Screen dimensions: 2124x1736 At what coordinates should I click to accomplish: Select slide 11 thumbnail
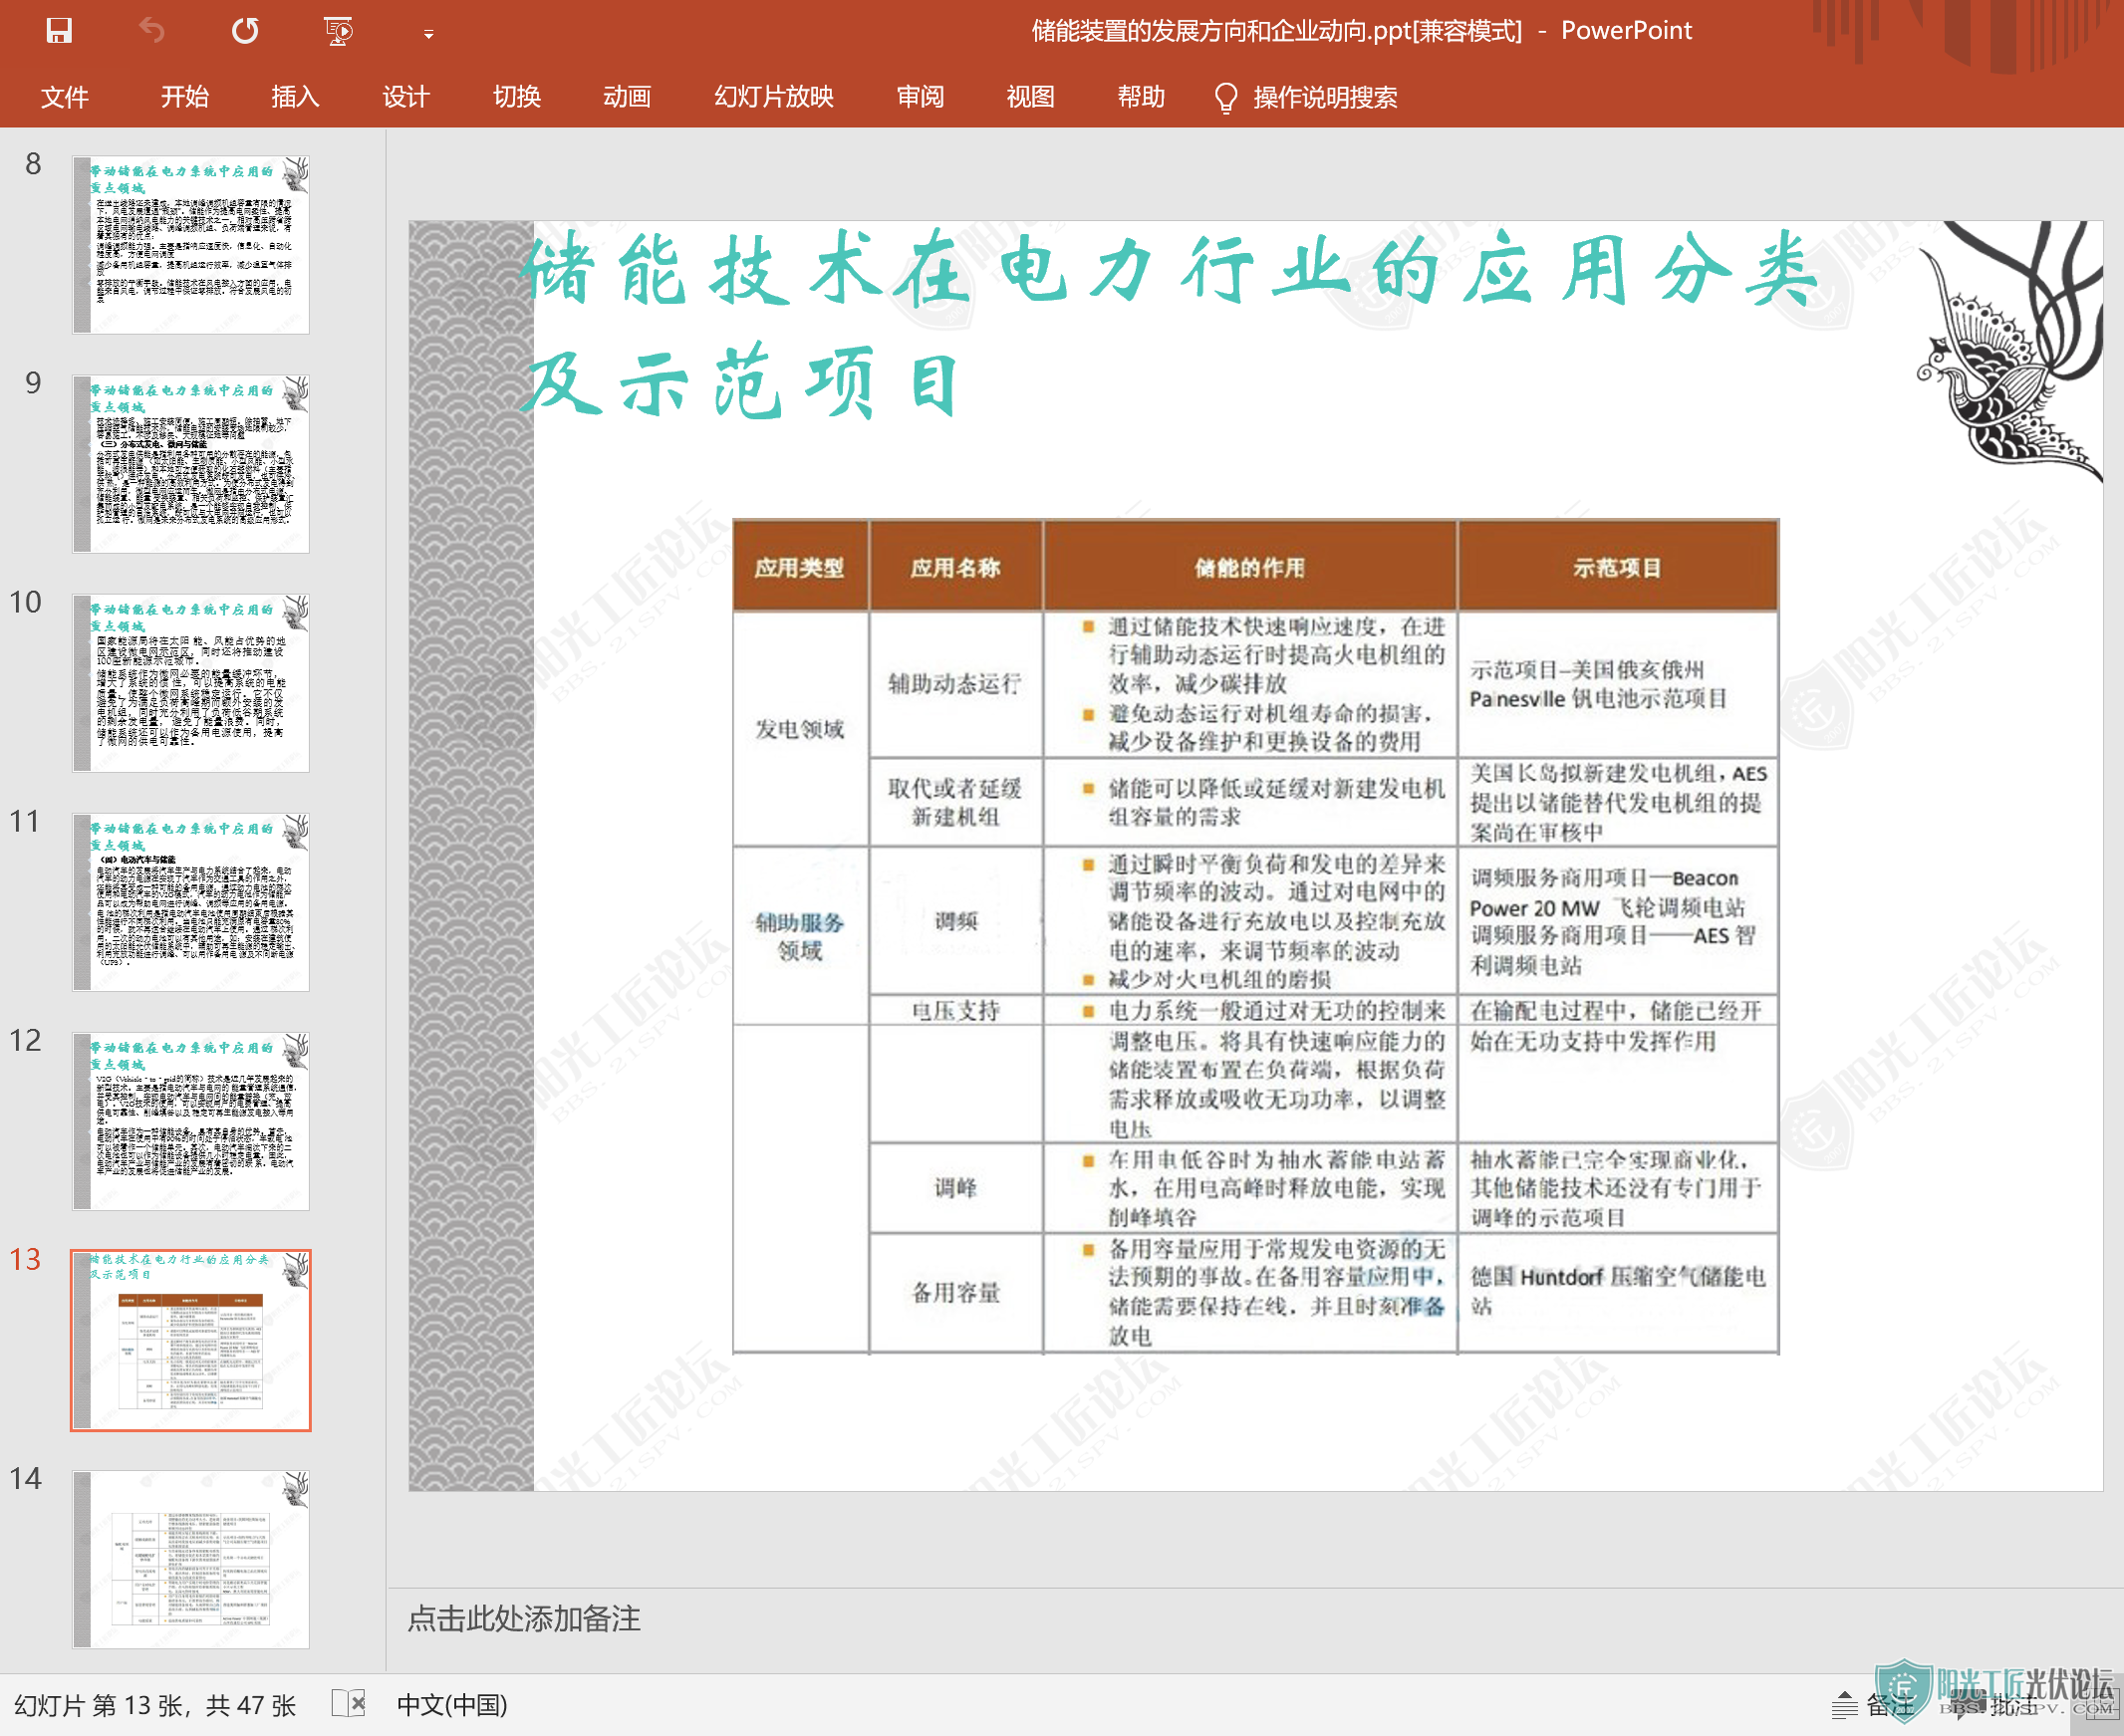click(x=191, y=902)
